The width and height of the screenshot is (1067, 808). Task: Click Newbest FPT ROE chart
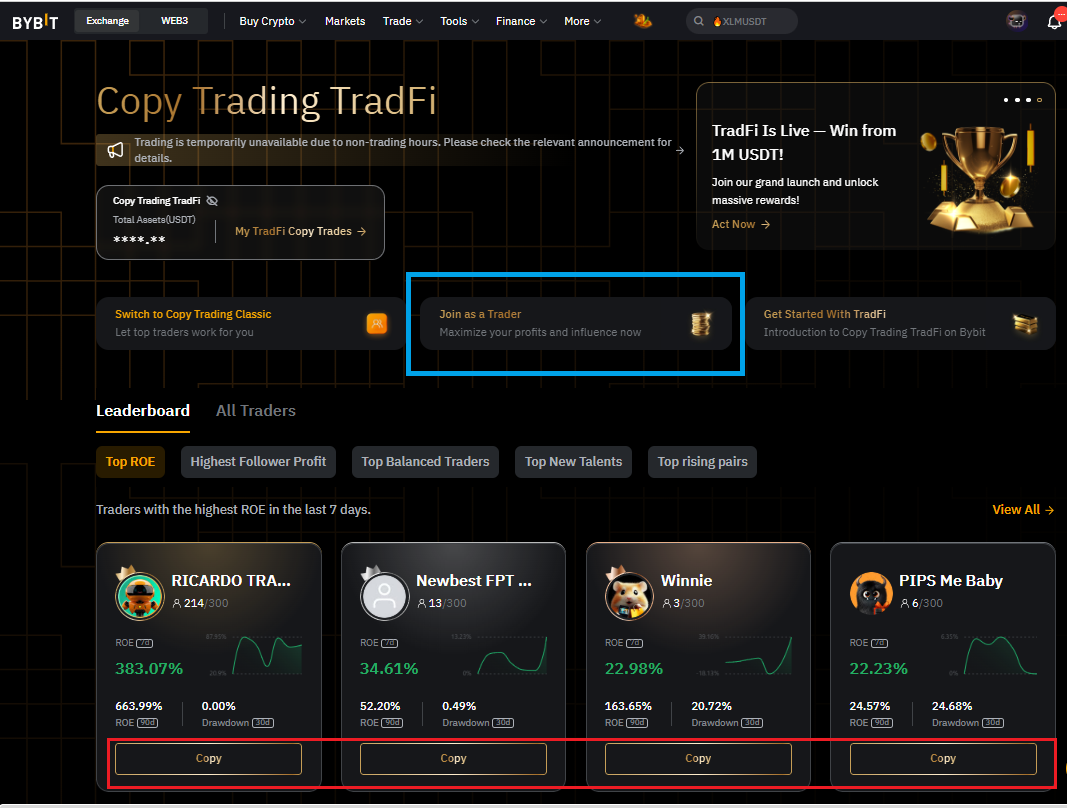(512, 655)
